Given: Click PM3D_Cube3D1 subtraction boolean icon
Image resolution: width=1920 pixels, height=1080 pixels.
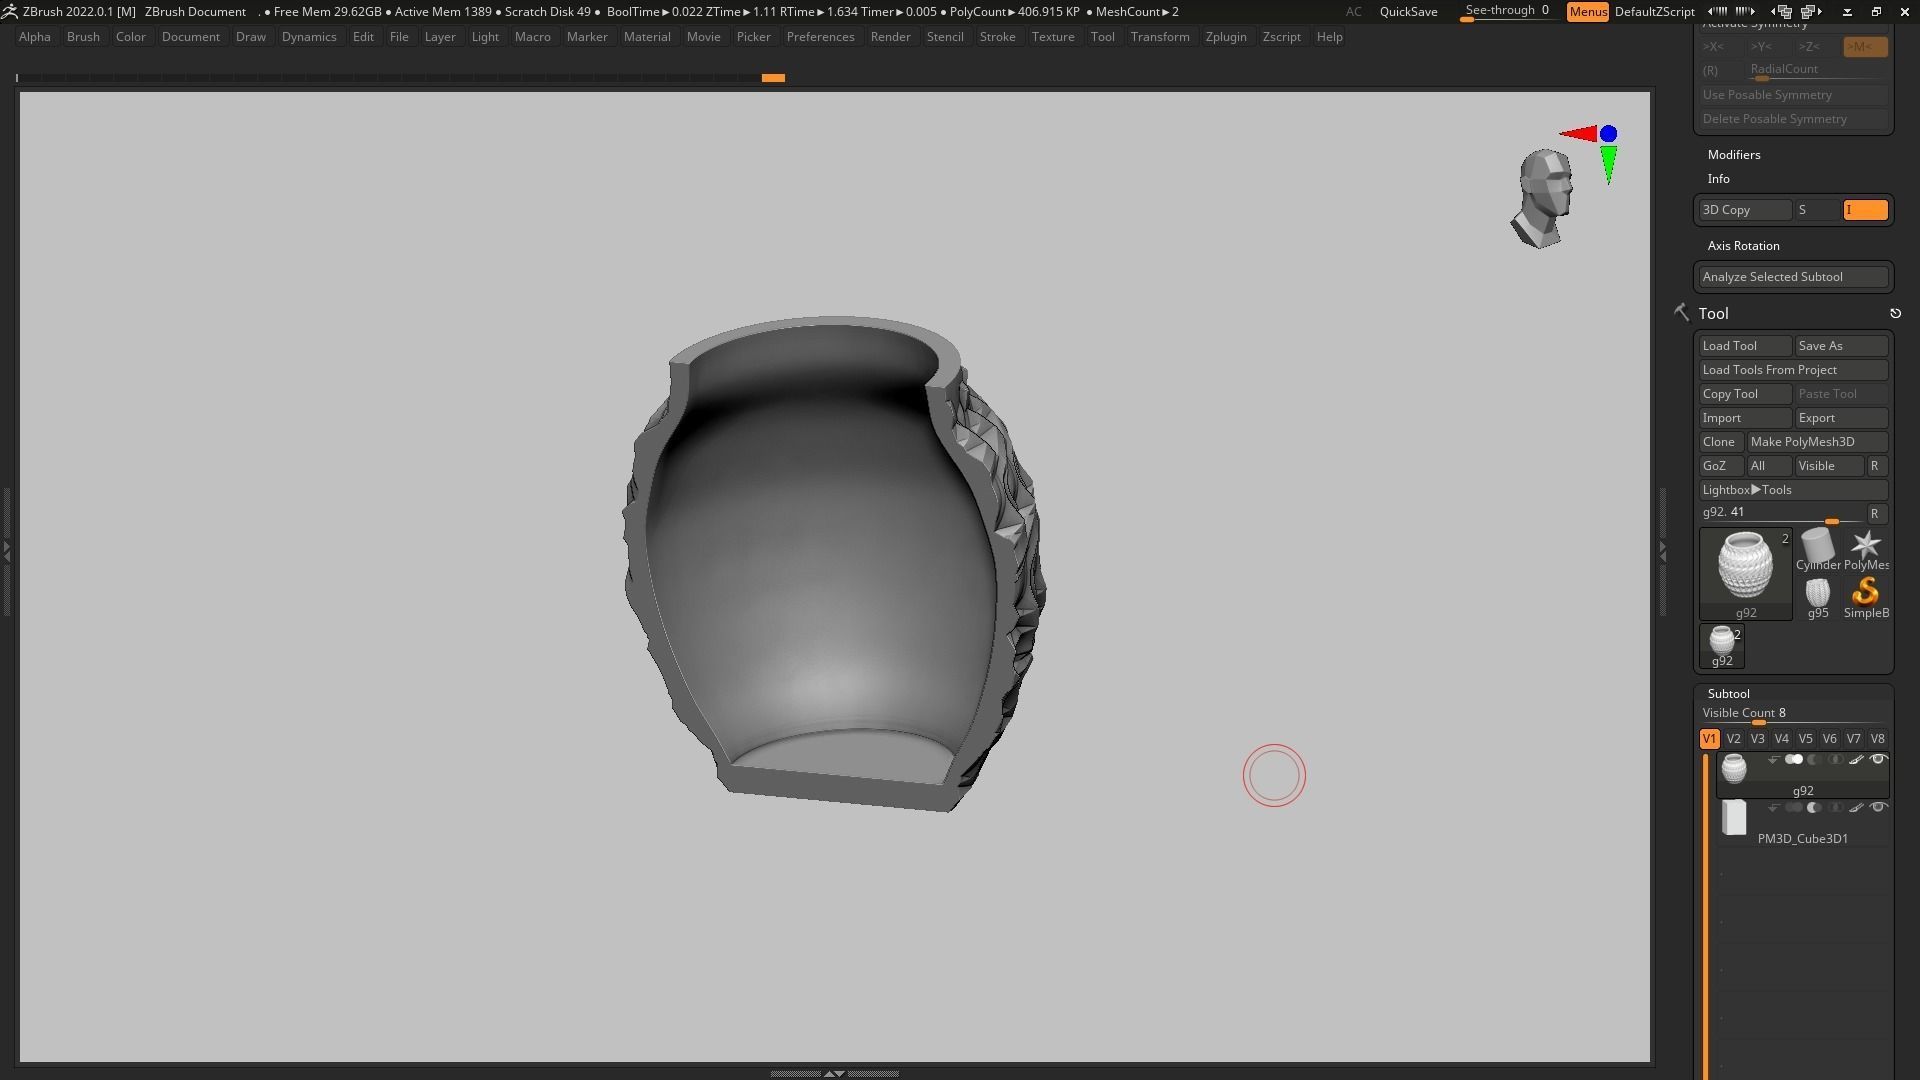Looking at the screenshot, I should coord(1814,808).
